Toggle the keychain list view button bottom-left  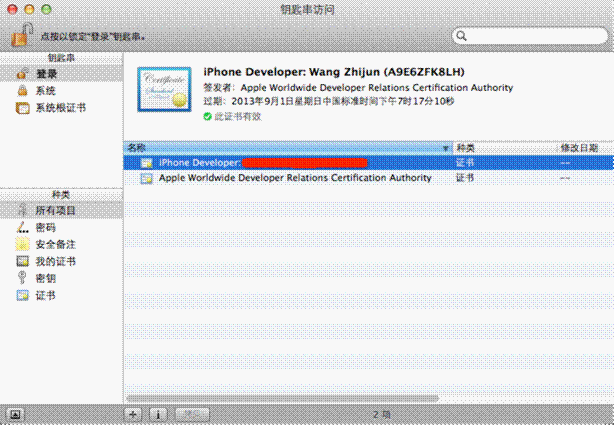(15, 414)
